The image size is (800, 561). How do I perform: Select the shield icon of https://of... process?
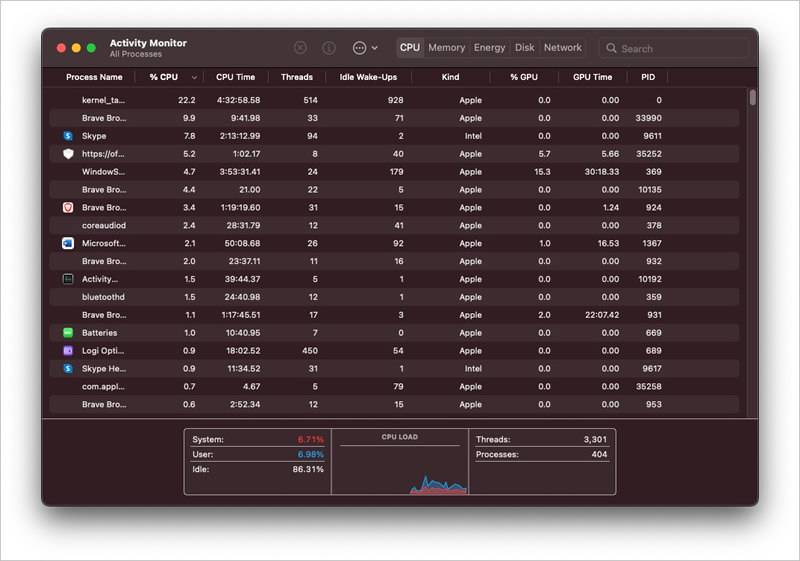68,154
